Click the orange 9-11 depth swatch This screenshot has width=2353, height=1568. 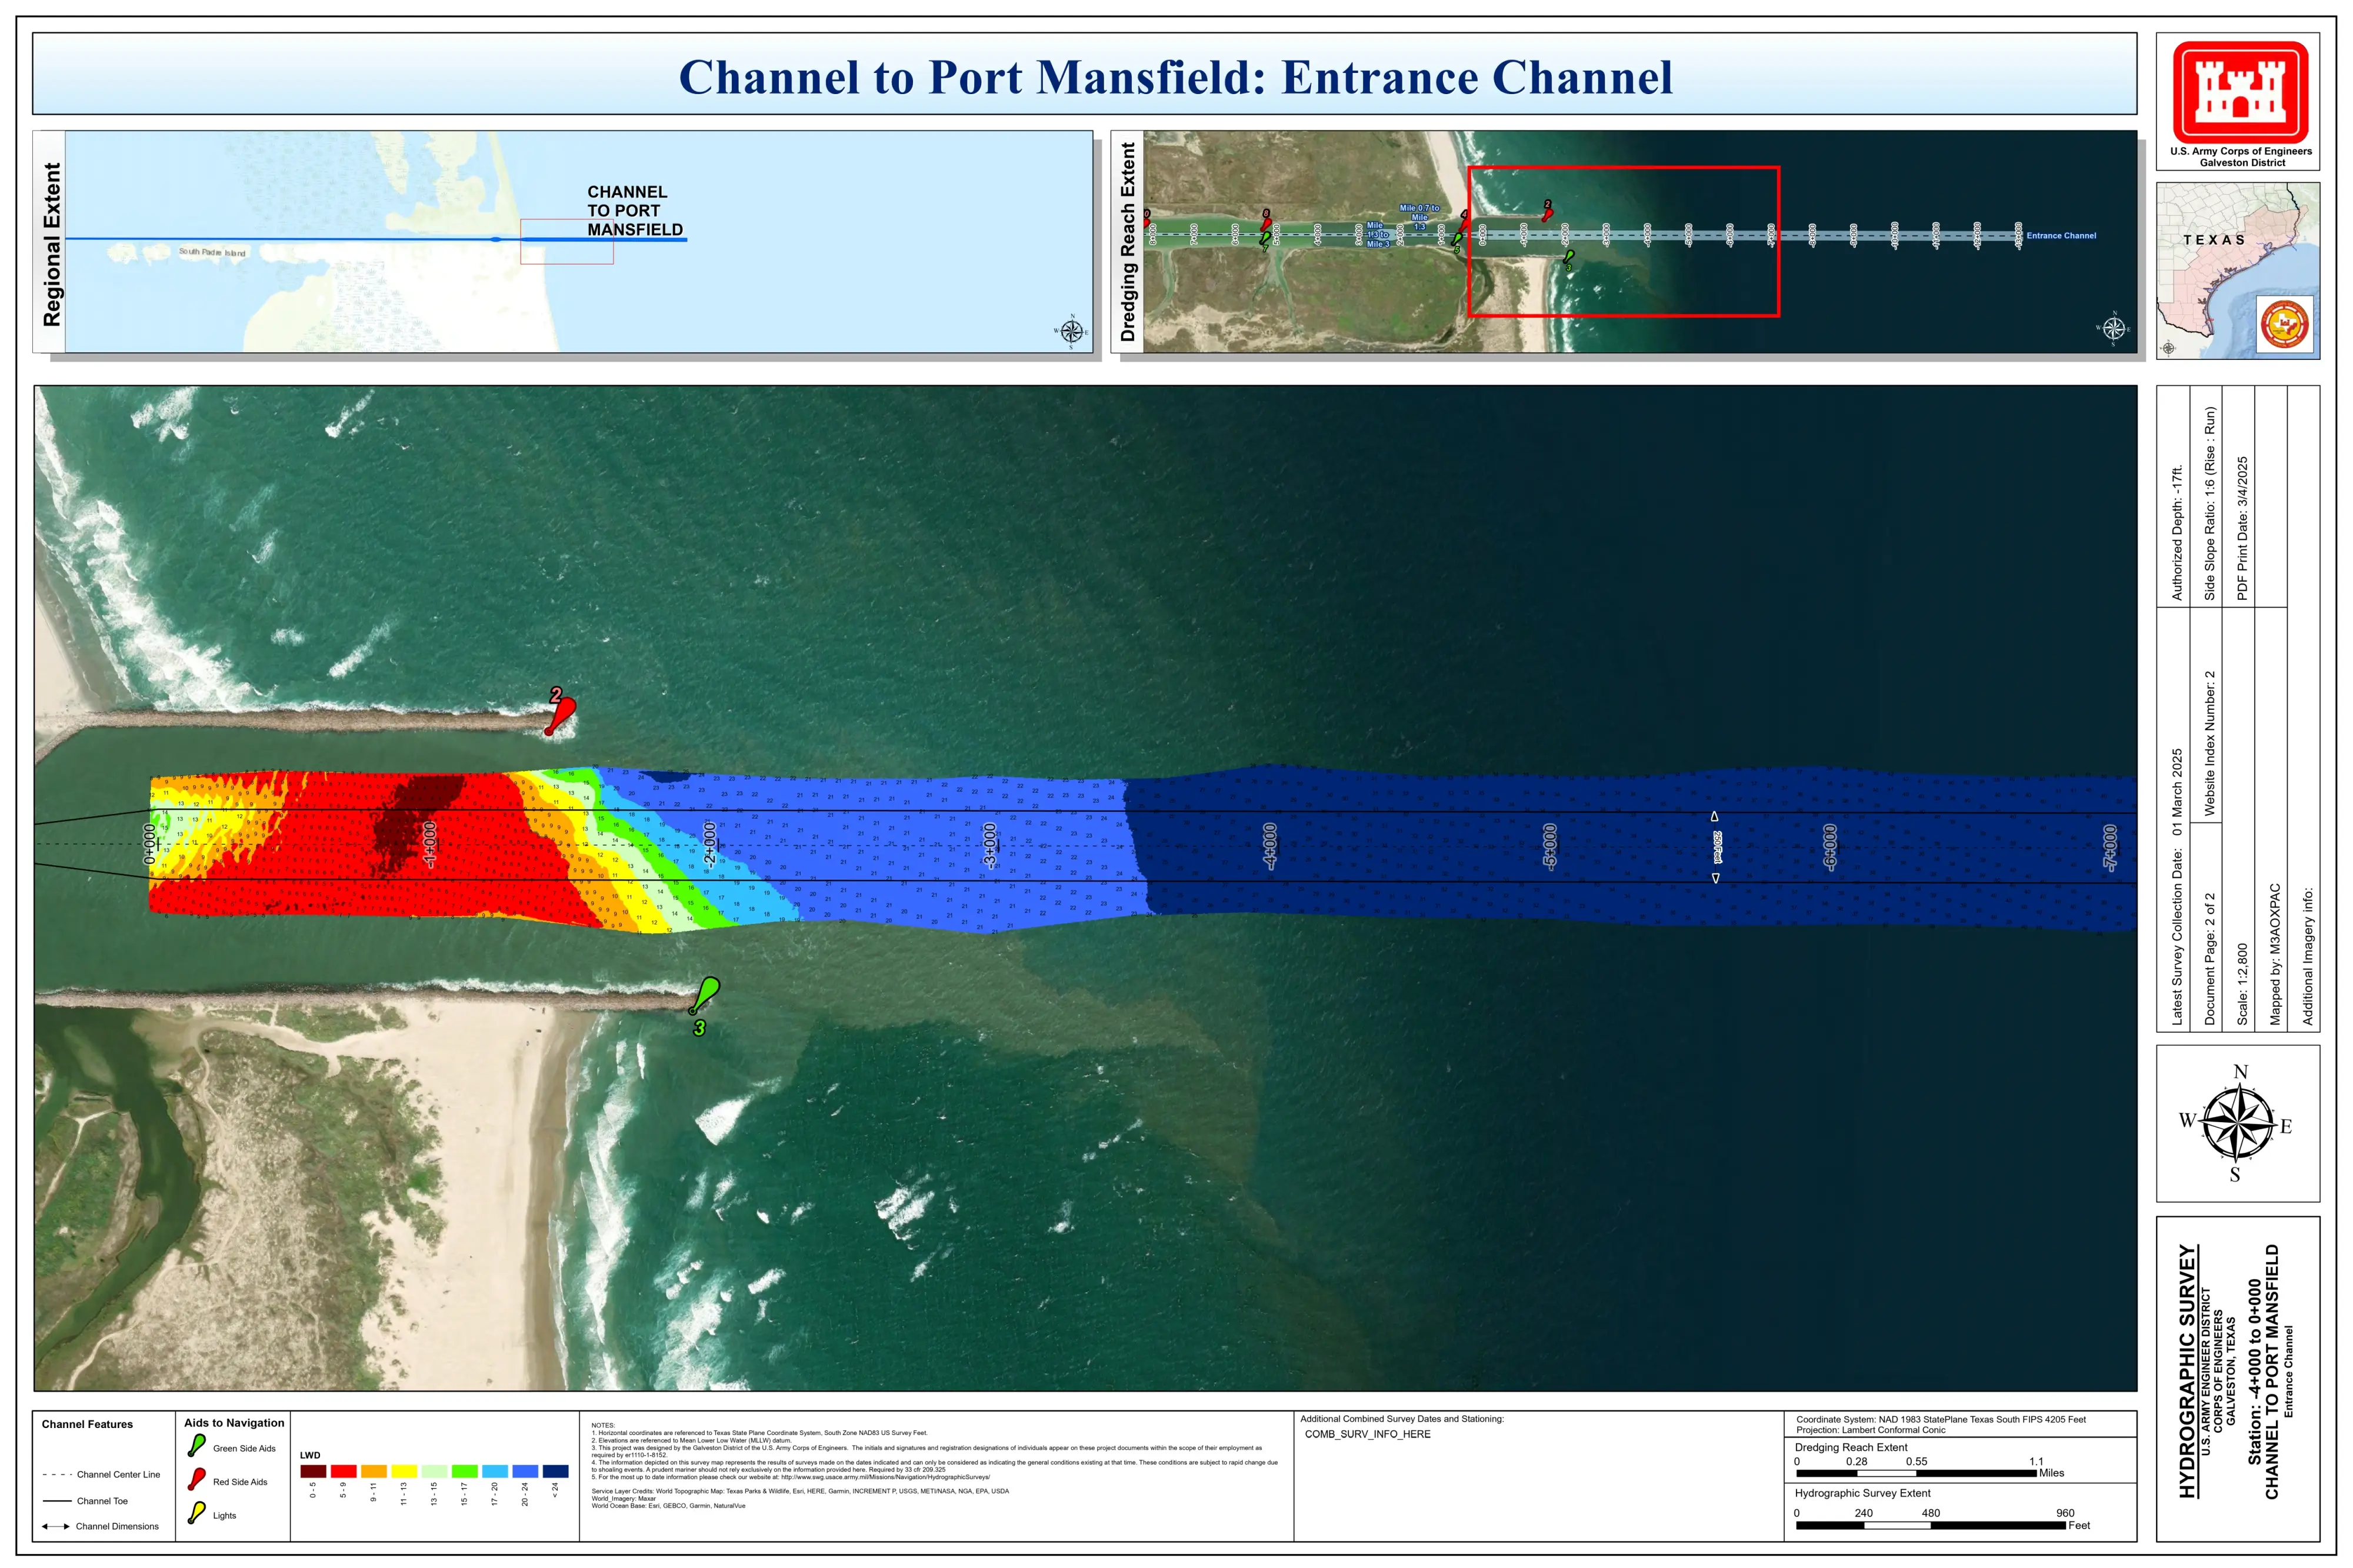pos(373,1471)
